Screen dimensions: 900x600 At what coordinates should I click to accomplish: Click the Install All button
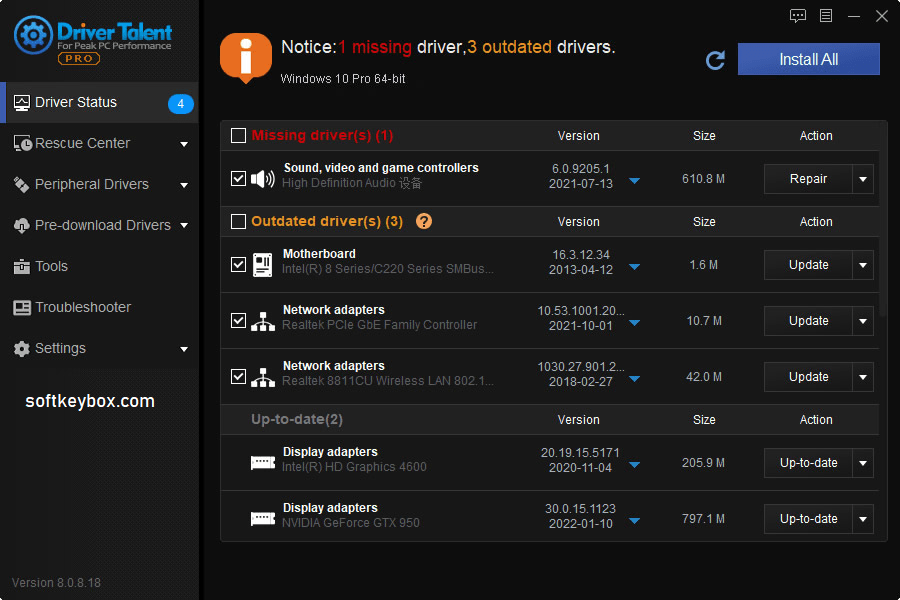click(x=808, y=59)
